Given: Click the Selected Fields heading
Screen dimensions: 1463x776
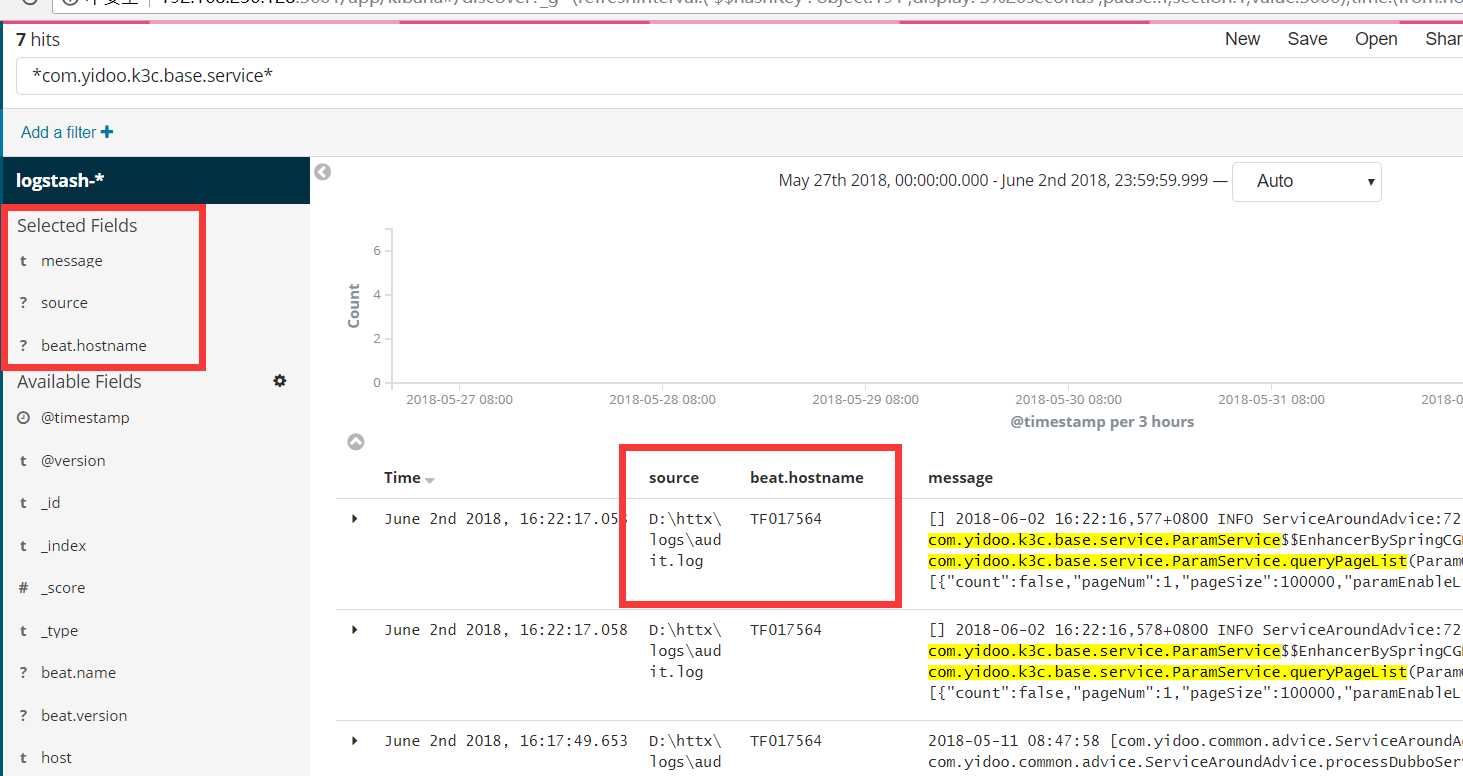Looking at the screenshot, I should coord(77,226).
